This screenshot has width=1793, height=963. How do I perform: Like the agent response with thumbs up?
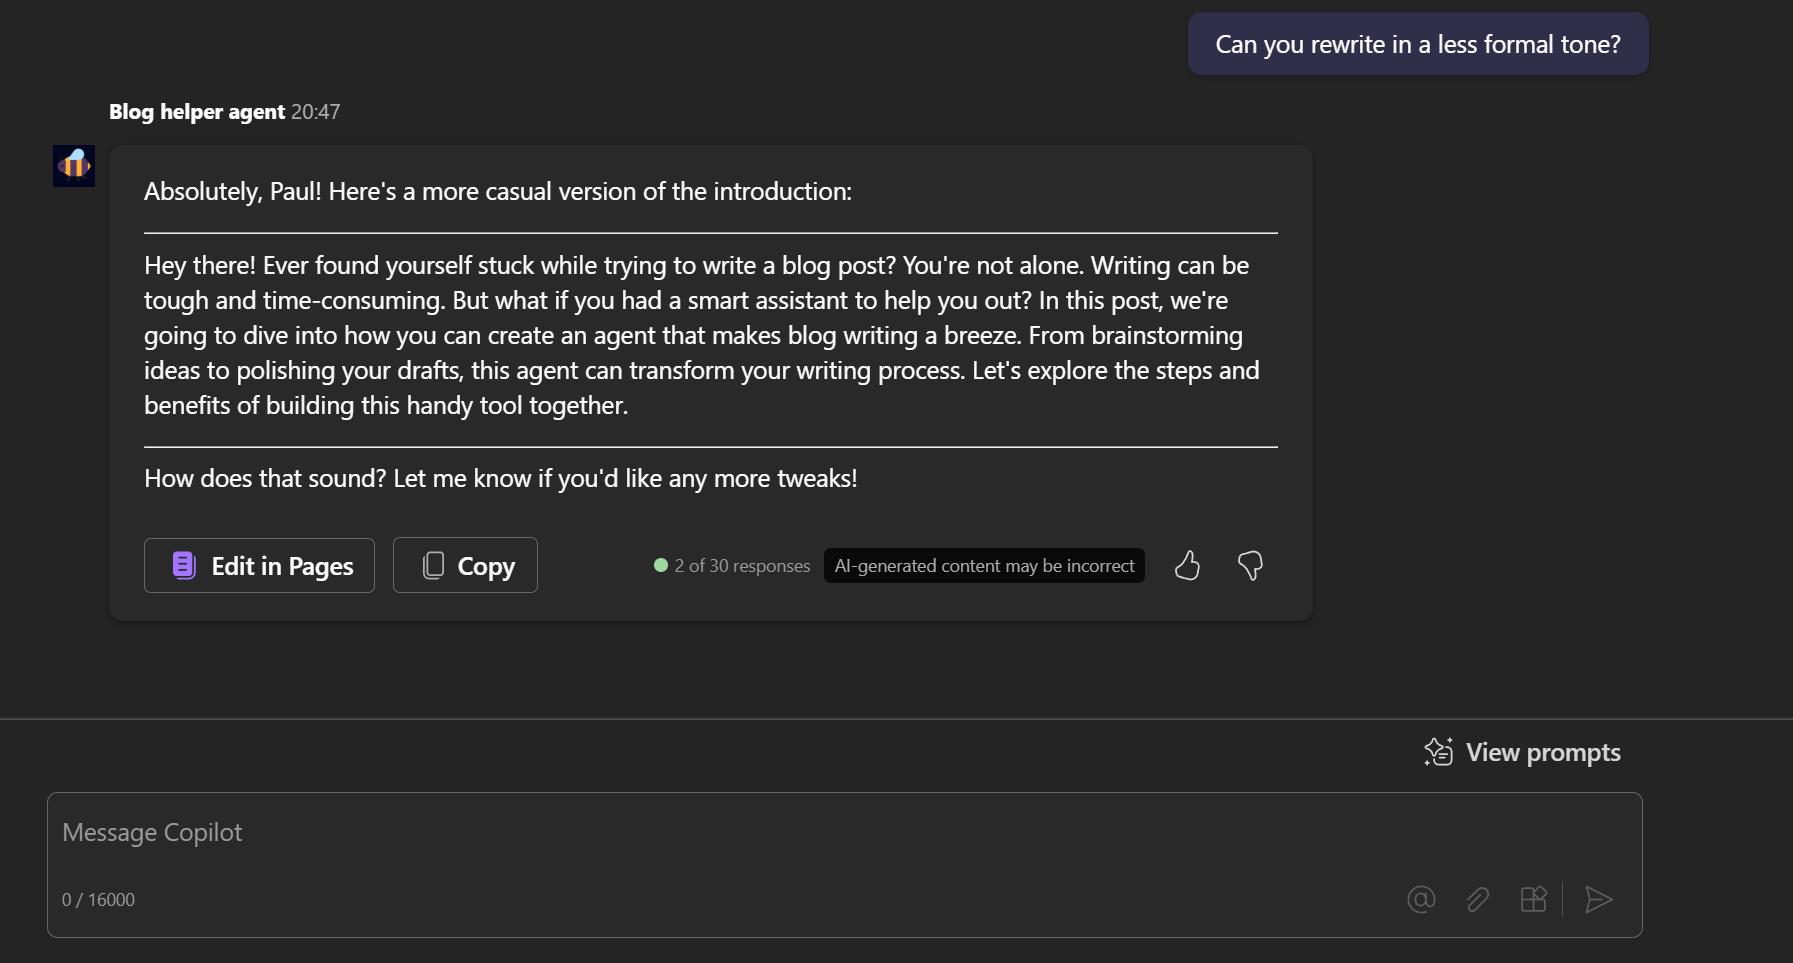[1188, 565]
